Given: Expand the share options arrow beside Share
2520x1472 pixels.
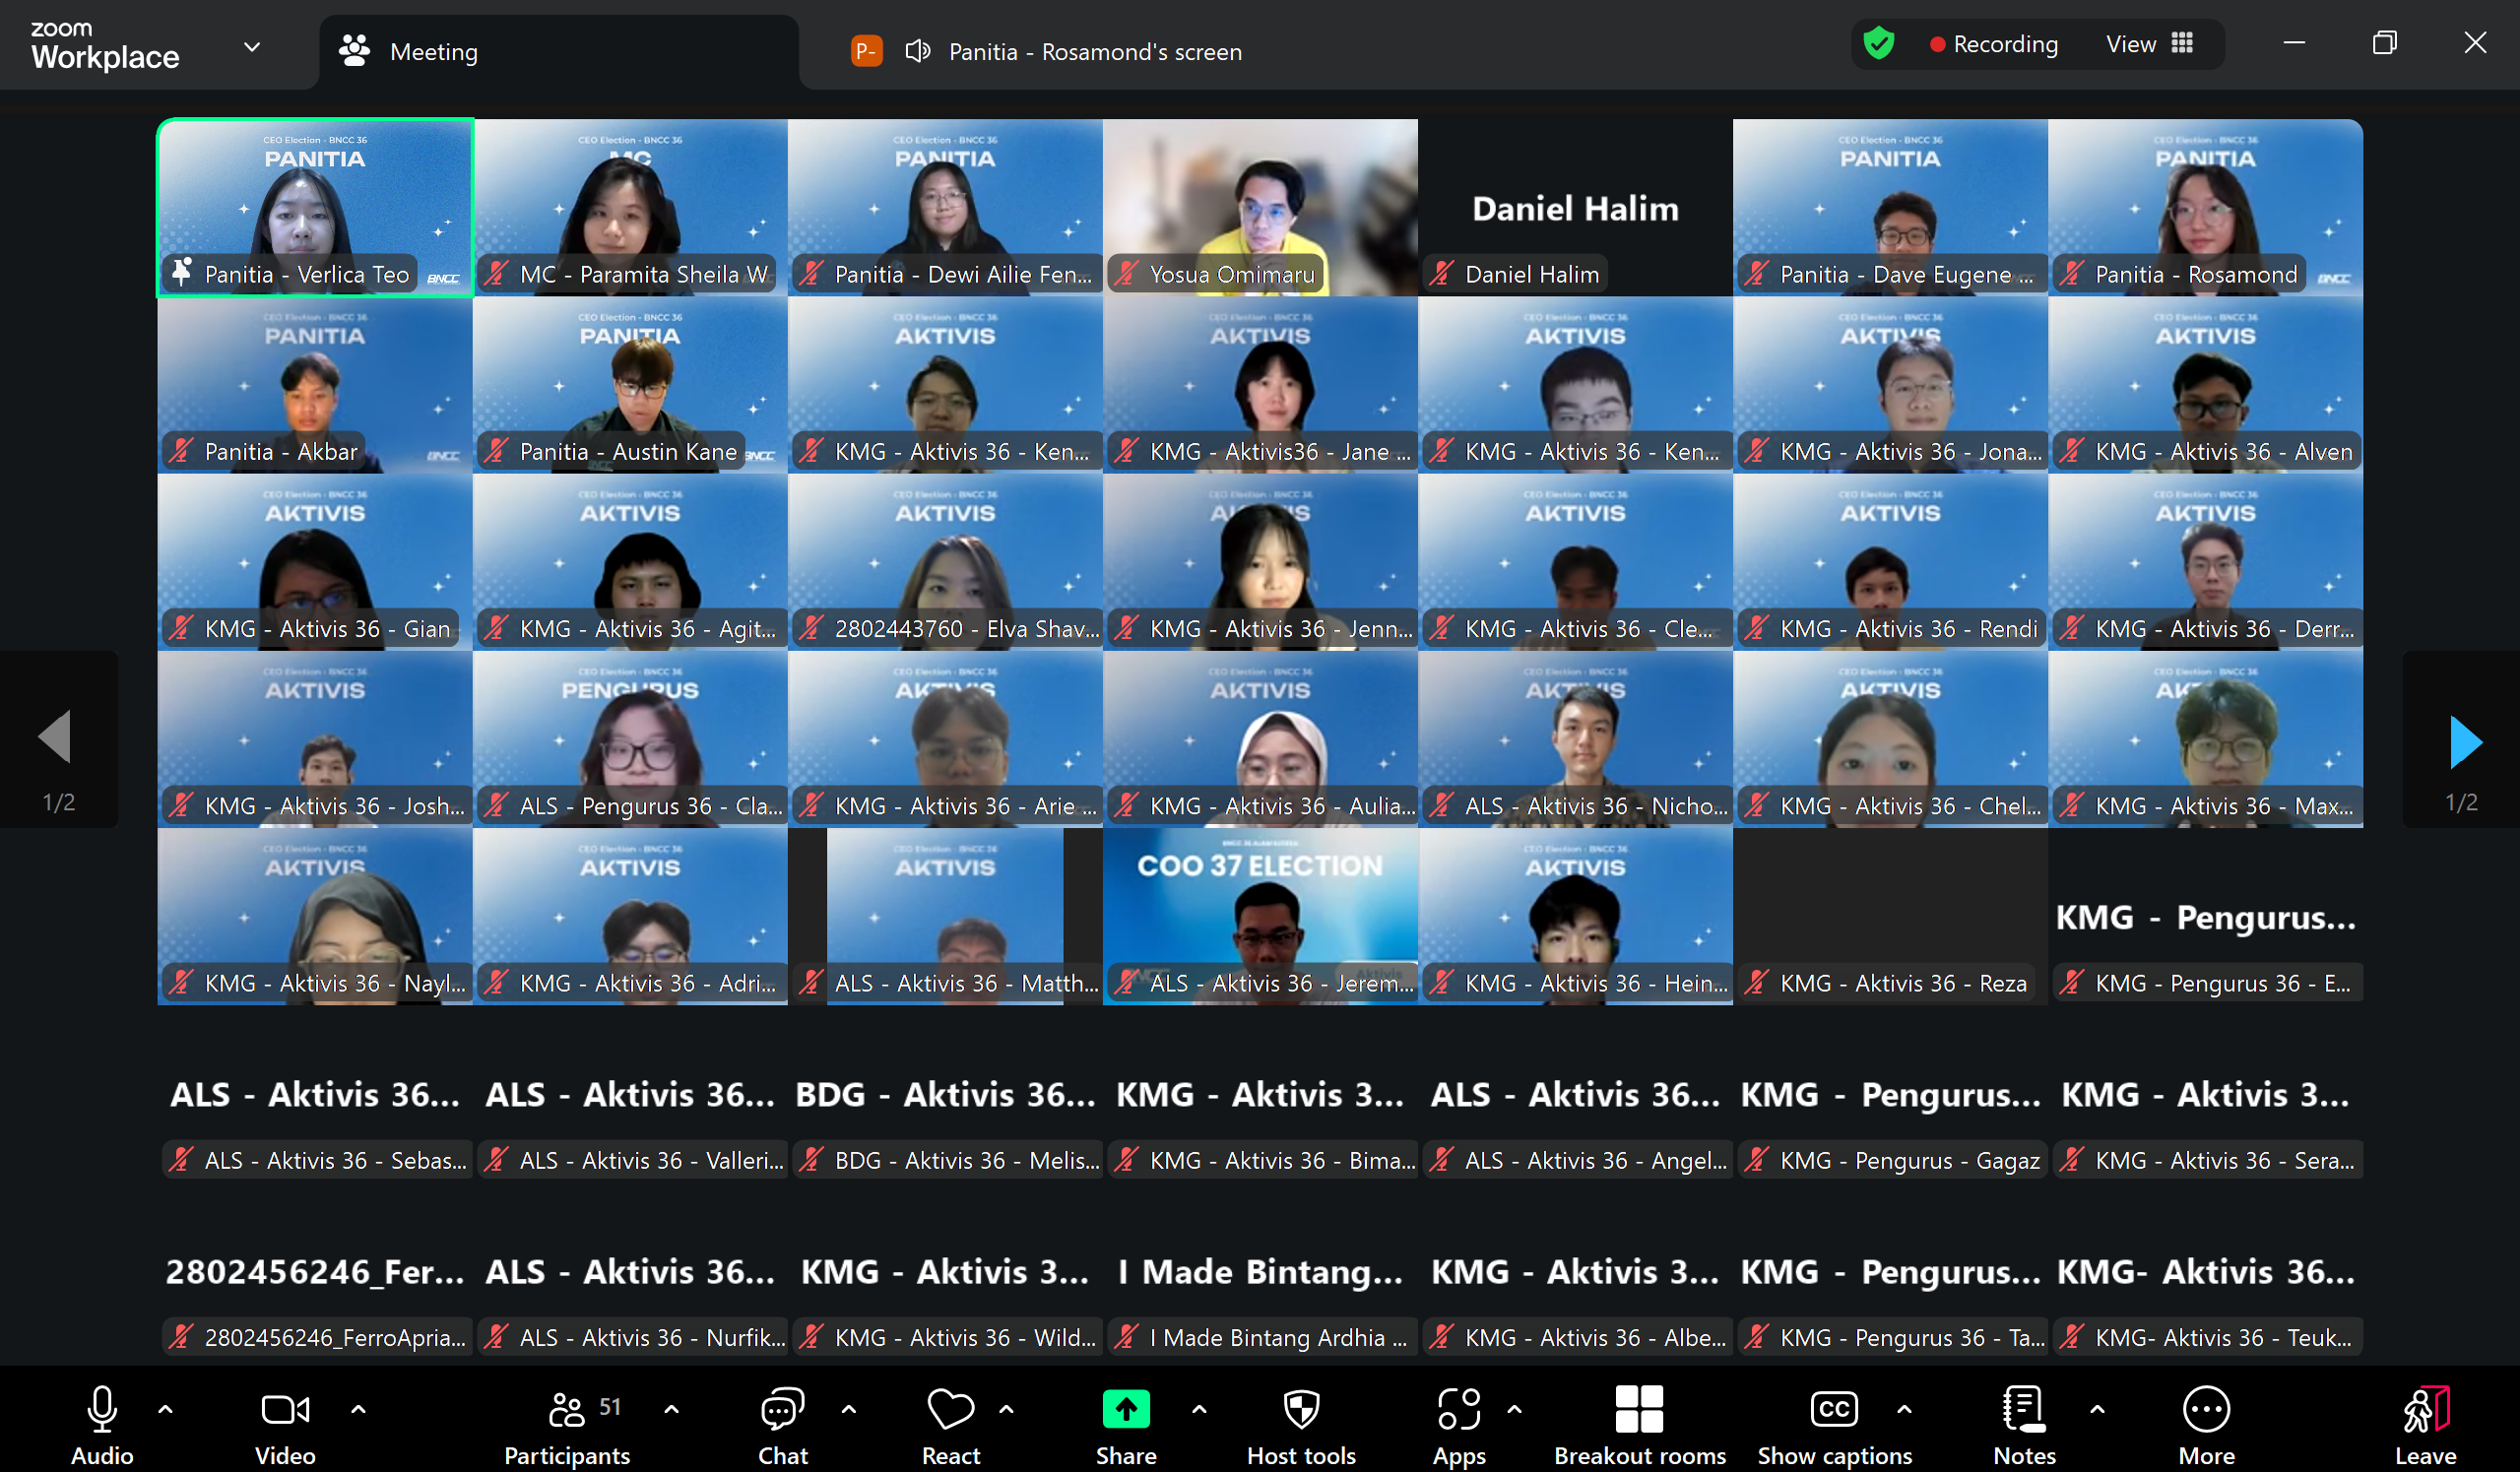Looking at the screenshot, I should coord(1199,1410).
